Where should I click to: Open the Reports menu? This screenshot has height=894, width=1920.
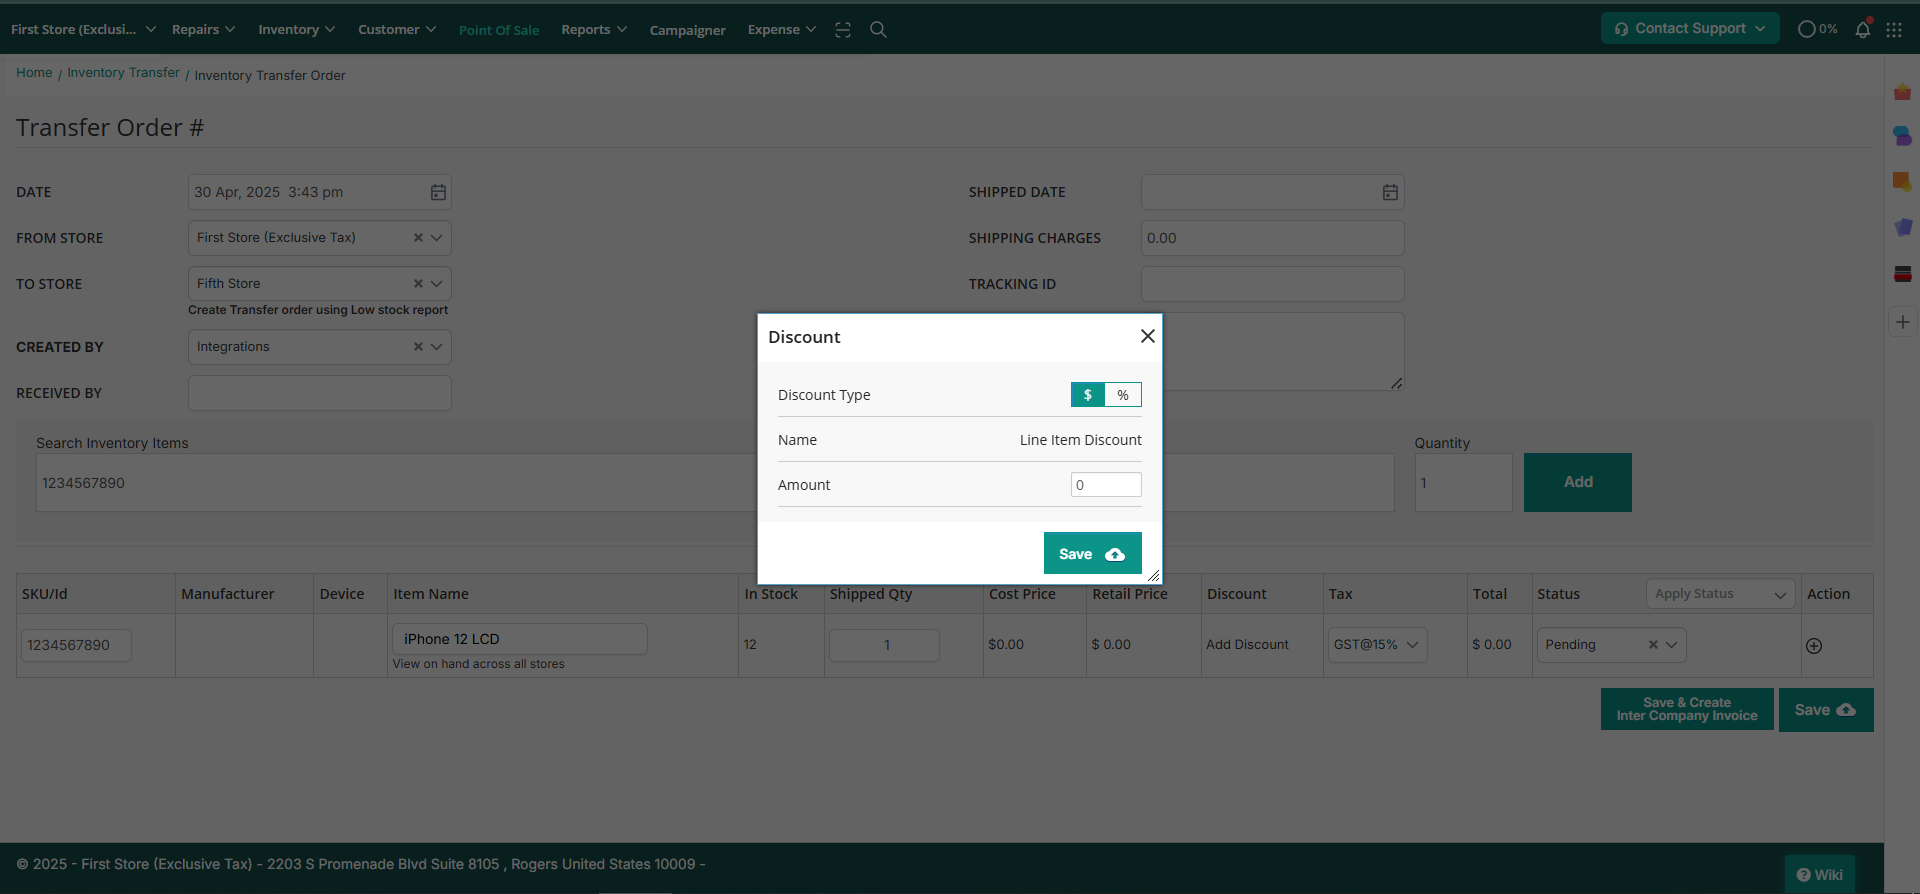pyautogui.click(x=594, y=30)
